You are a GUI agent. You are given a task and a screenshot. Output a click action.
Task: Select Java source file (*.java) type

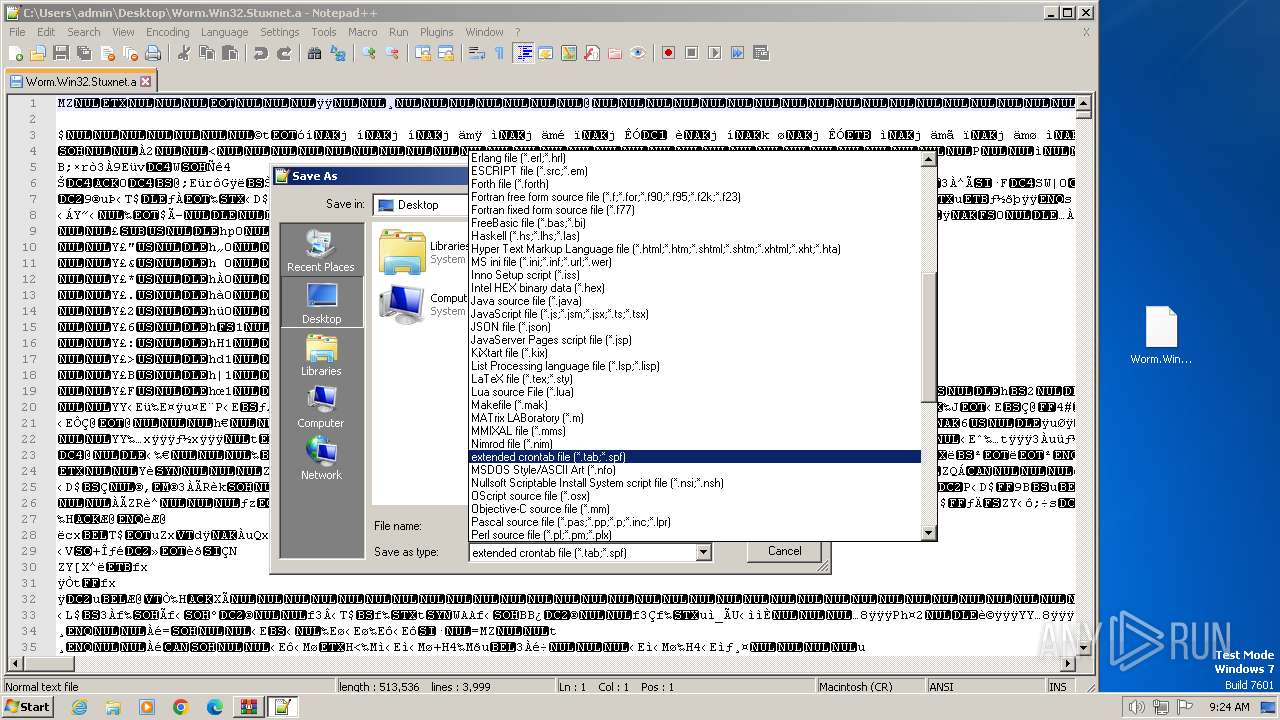click(694, 301)
